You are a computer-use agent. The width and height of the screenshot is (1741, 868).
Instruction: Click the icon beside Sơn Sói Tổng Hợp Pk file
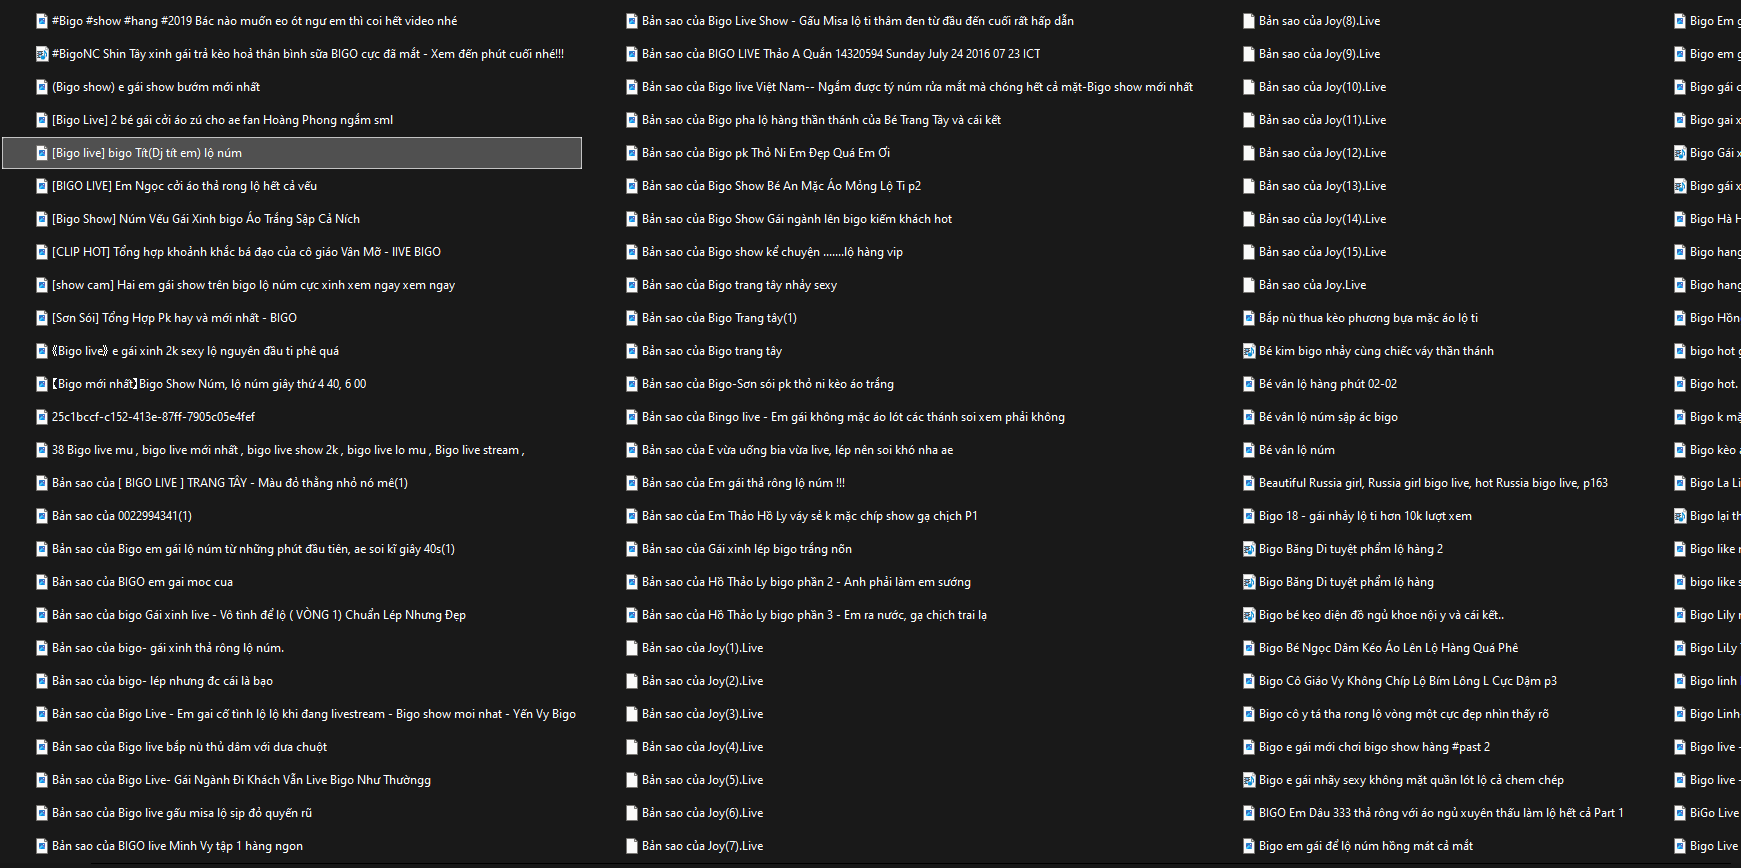[42, 318]
